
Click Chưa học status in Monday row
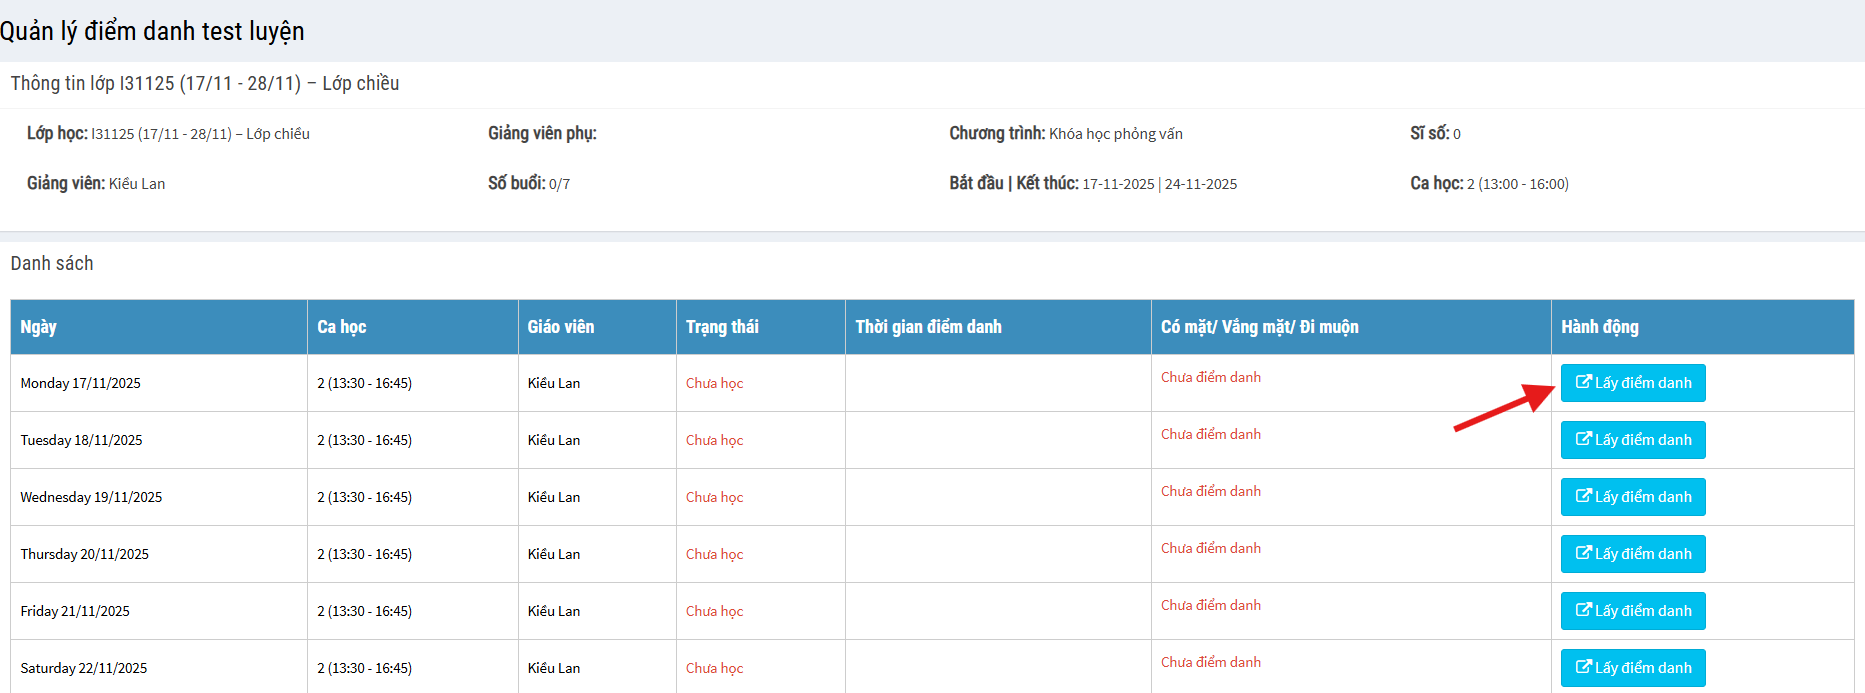(714, 383)
